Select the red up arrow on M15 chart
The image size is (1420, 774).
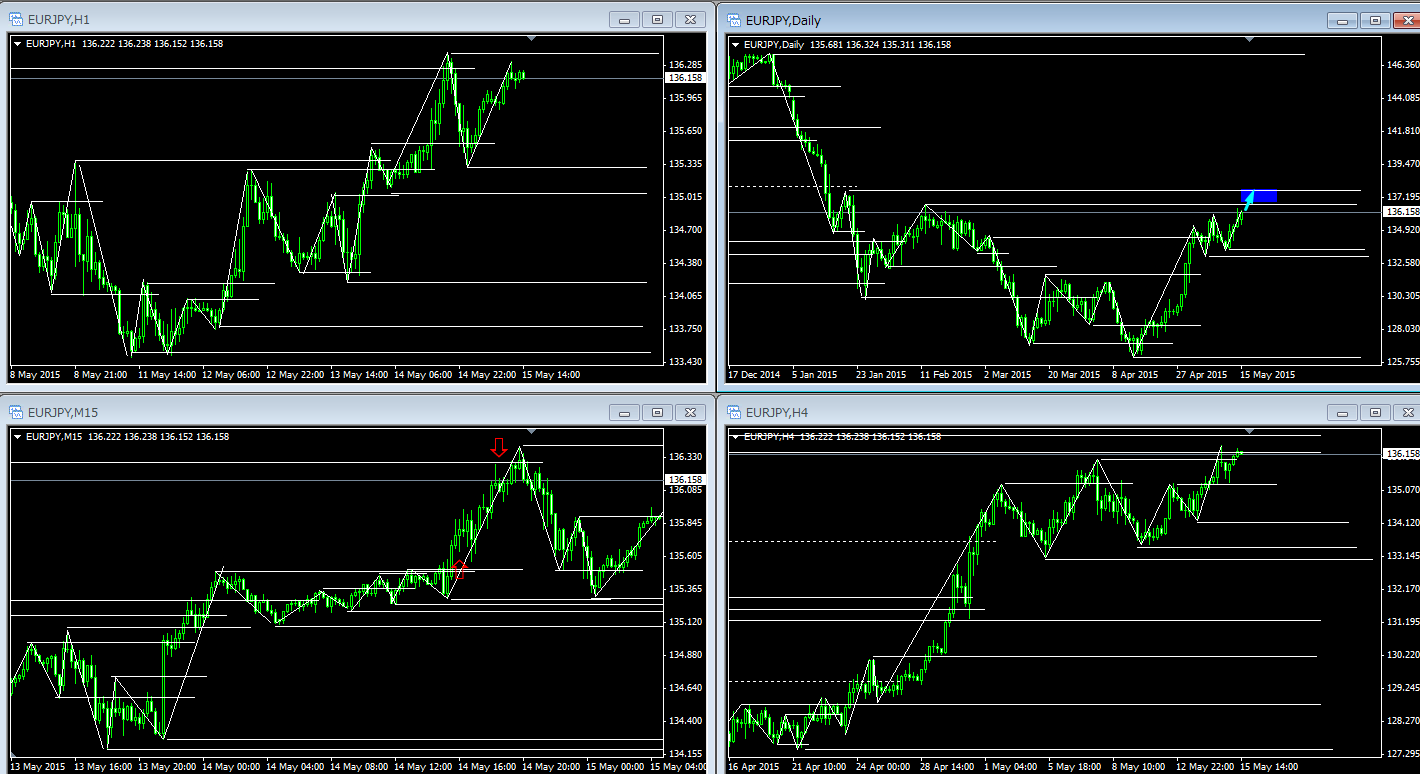(459, 570)
